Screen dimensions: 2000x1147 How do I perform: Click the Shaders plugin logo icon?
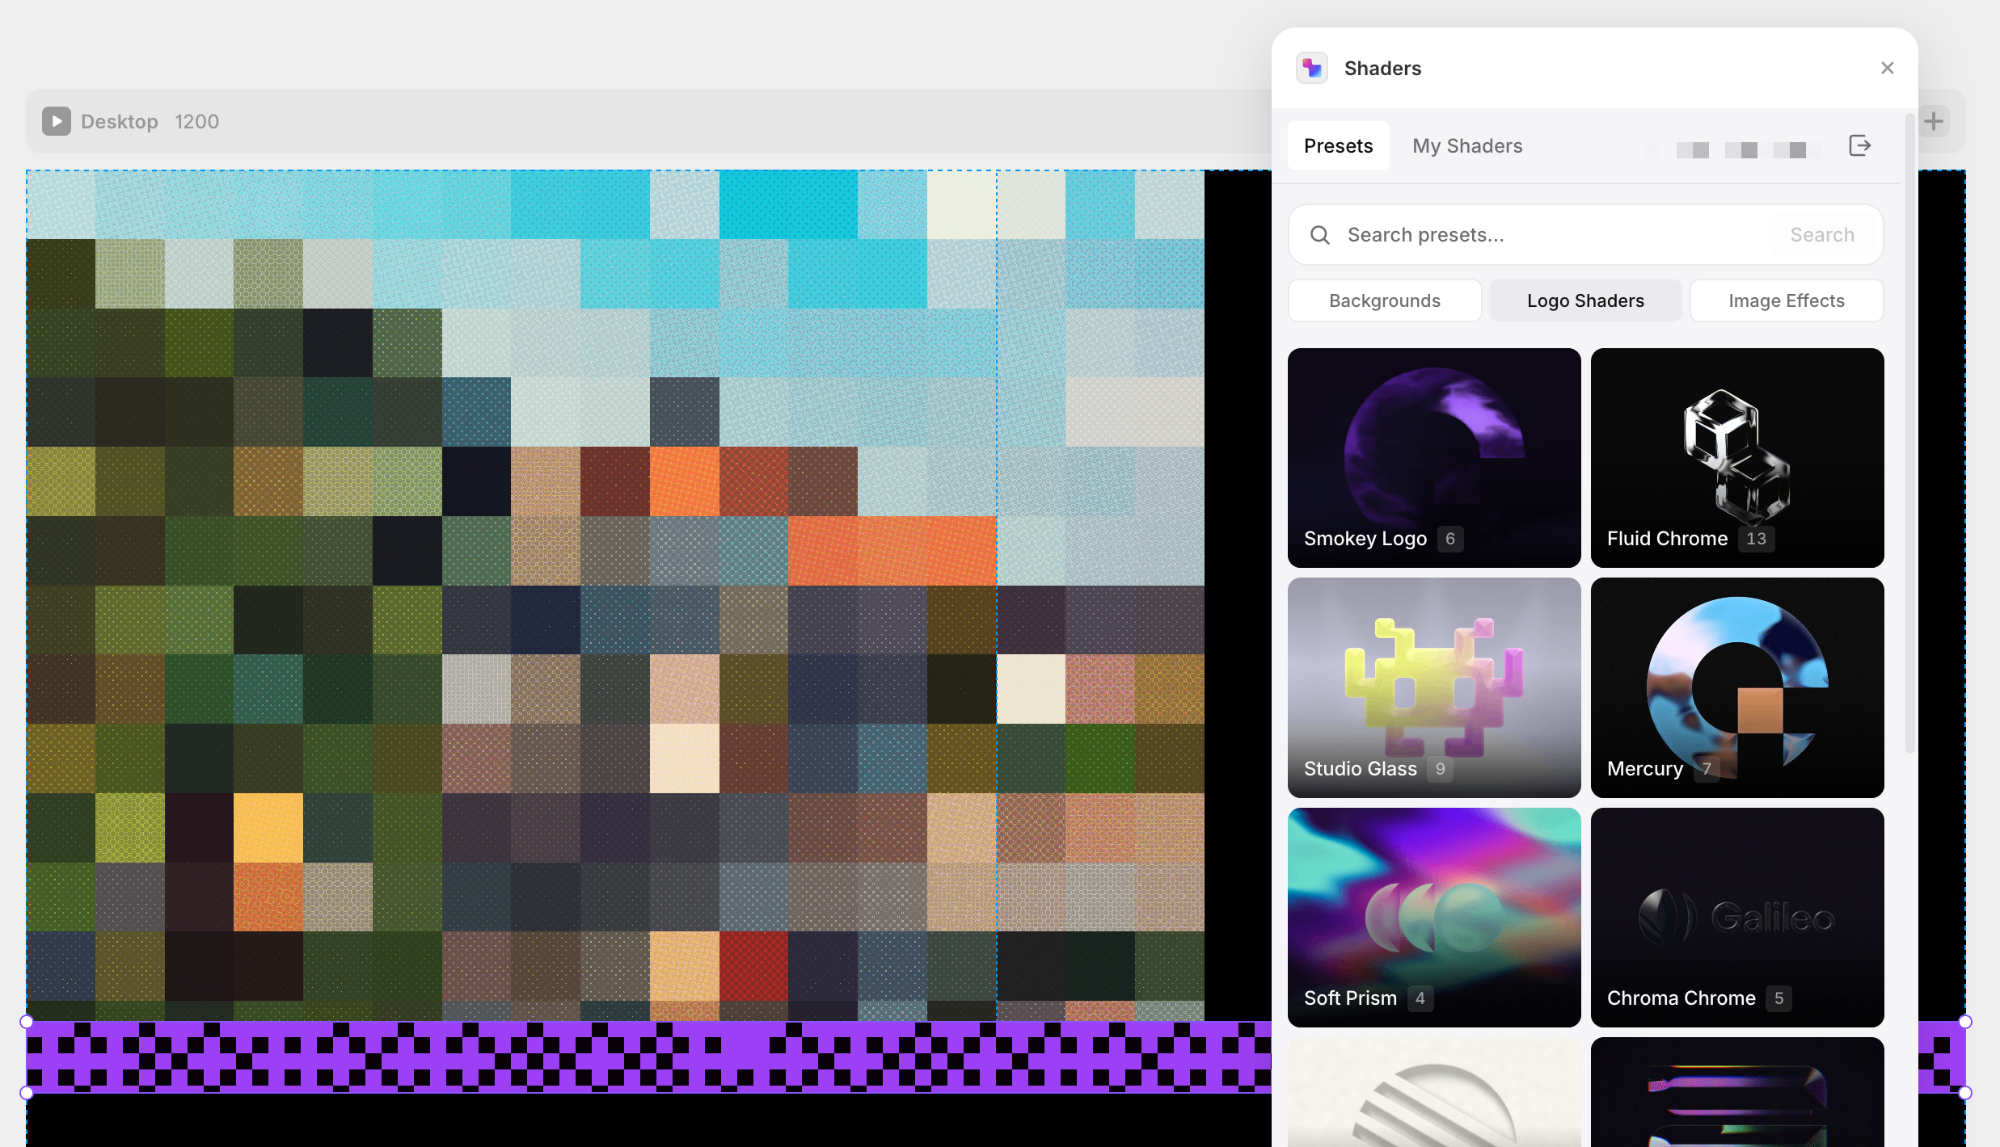[1312, 68]
